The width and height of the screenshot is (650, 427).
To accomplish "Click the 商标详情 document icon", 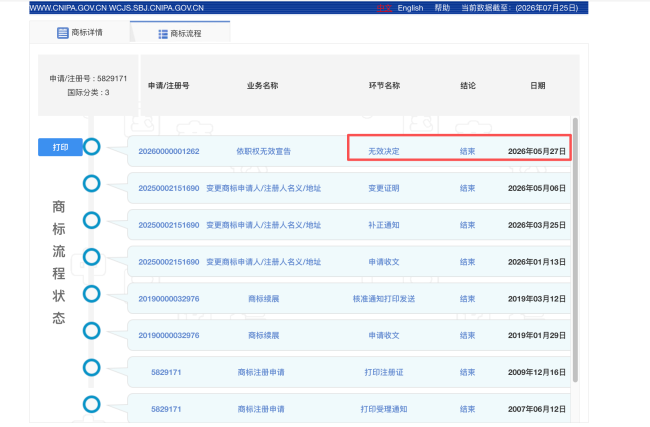I will click(x=63, y=33).
